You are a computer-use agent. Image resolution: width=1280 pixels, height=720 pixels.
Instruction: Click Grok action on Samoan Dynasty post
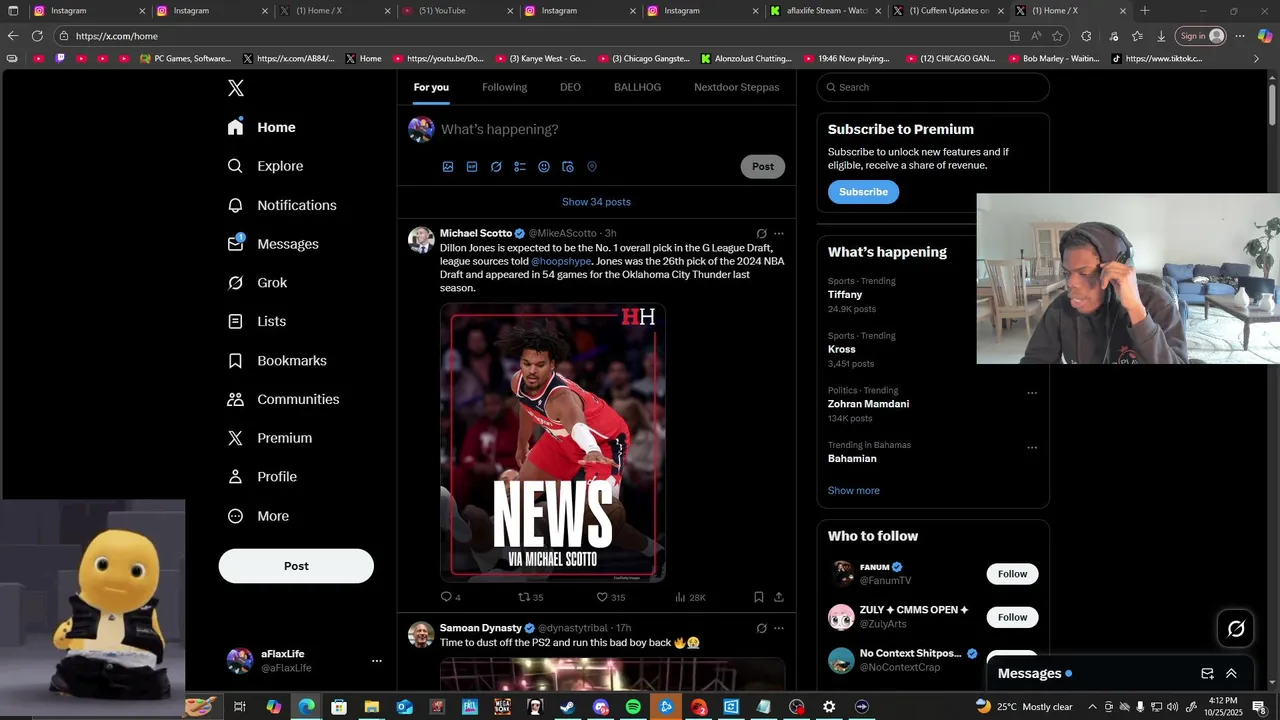761,628
